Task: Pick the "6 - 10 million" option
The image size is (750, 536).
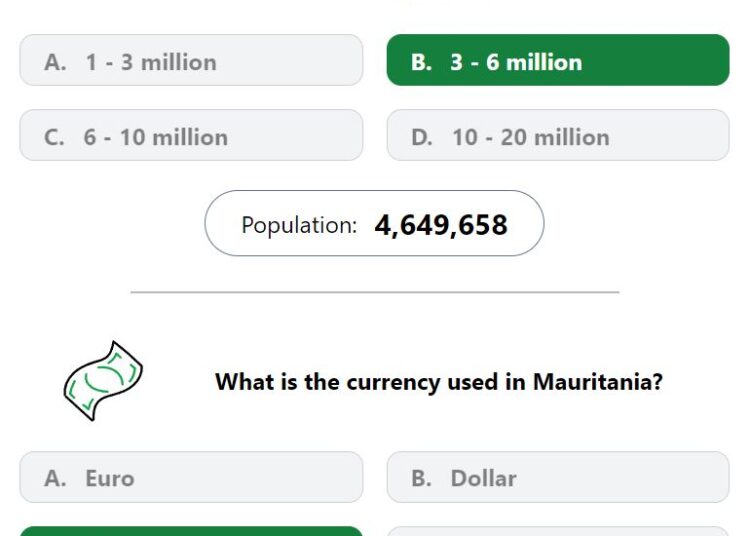Action: pyautogui.click(x=191, y=135)
